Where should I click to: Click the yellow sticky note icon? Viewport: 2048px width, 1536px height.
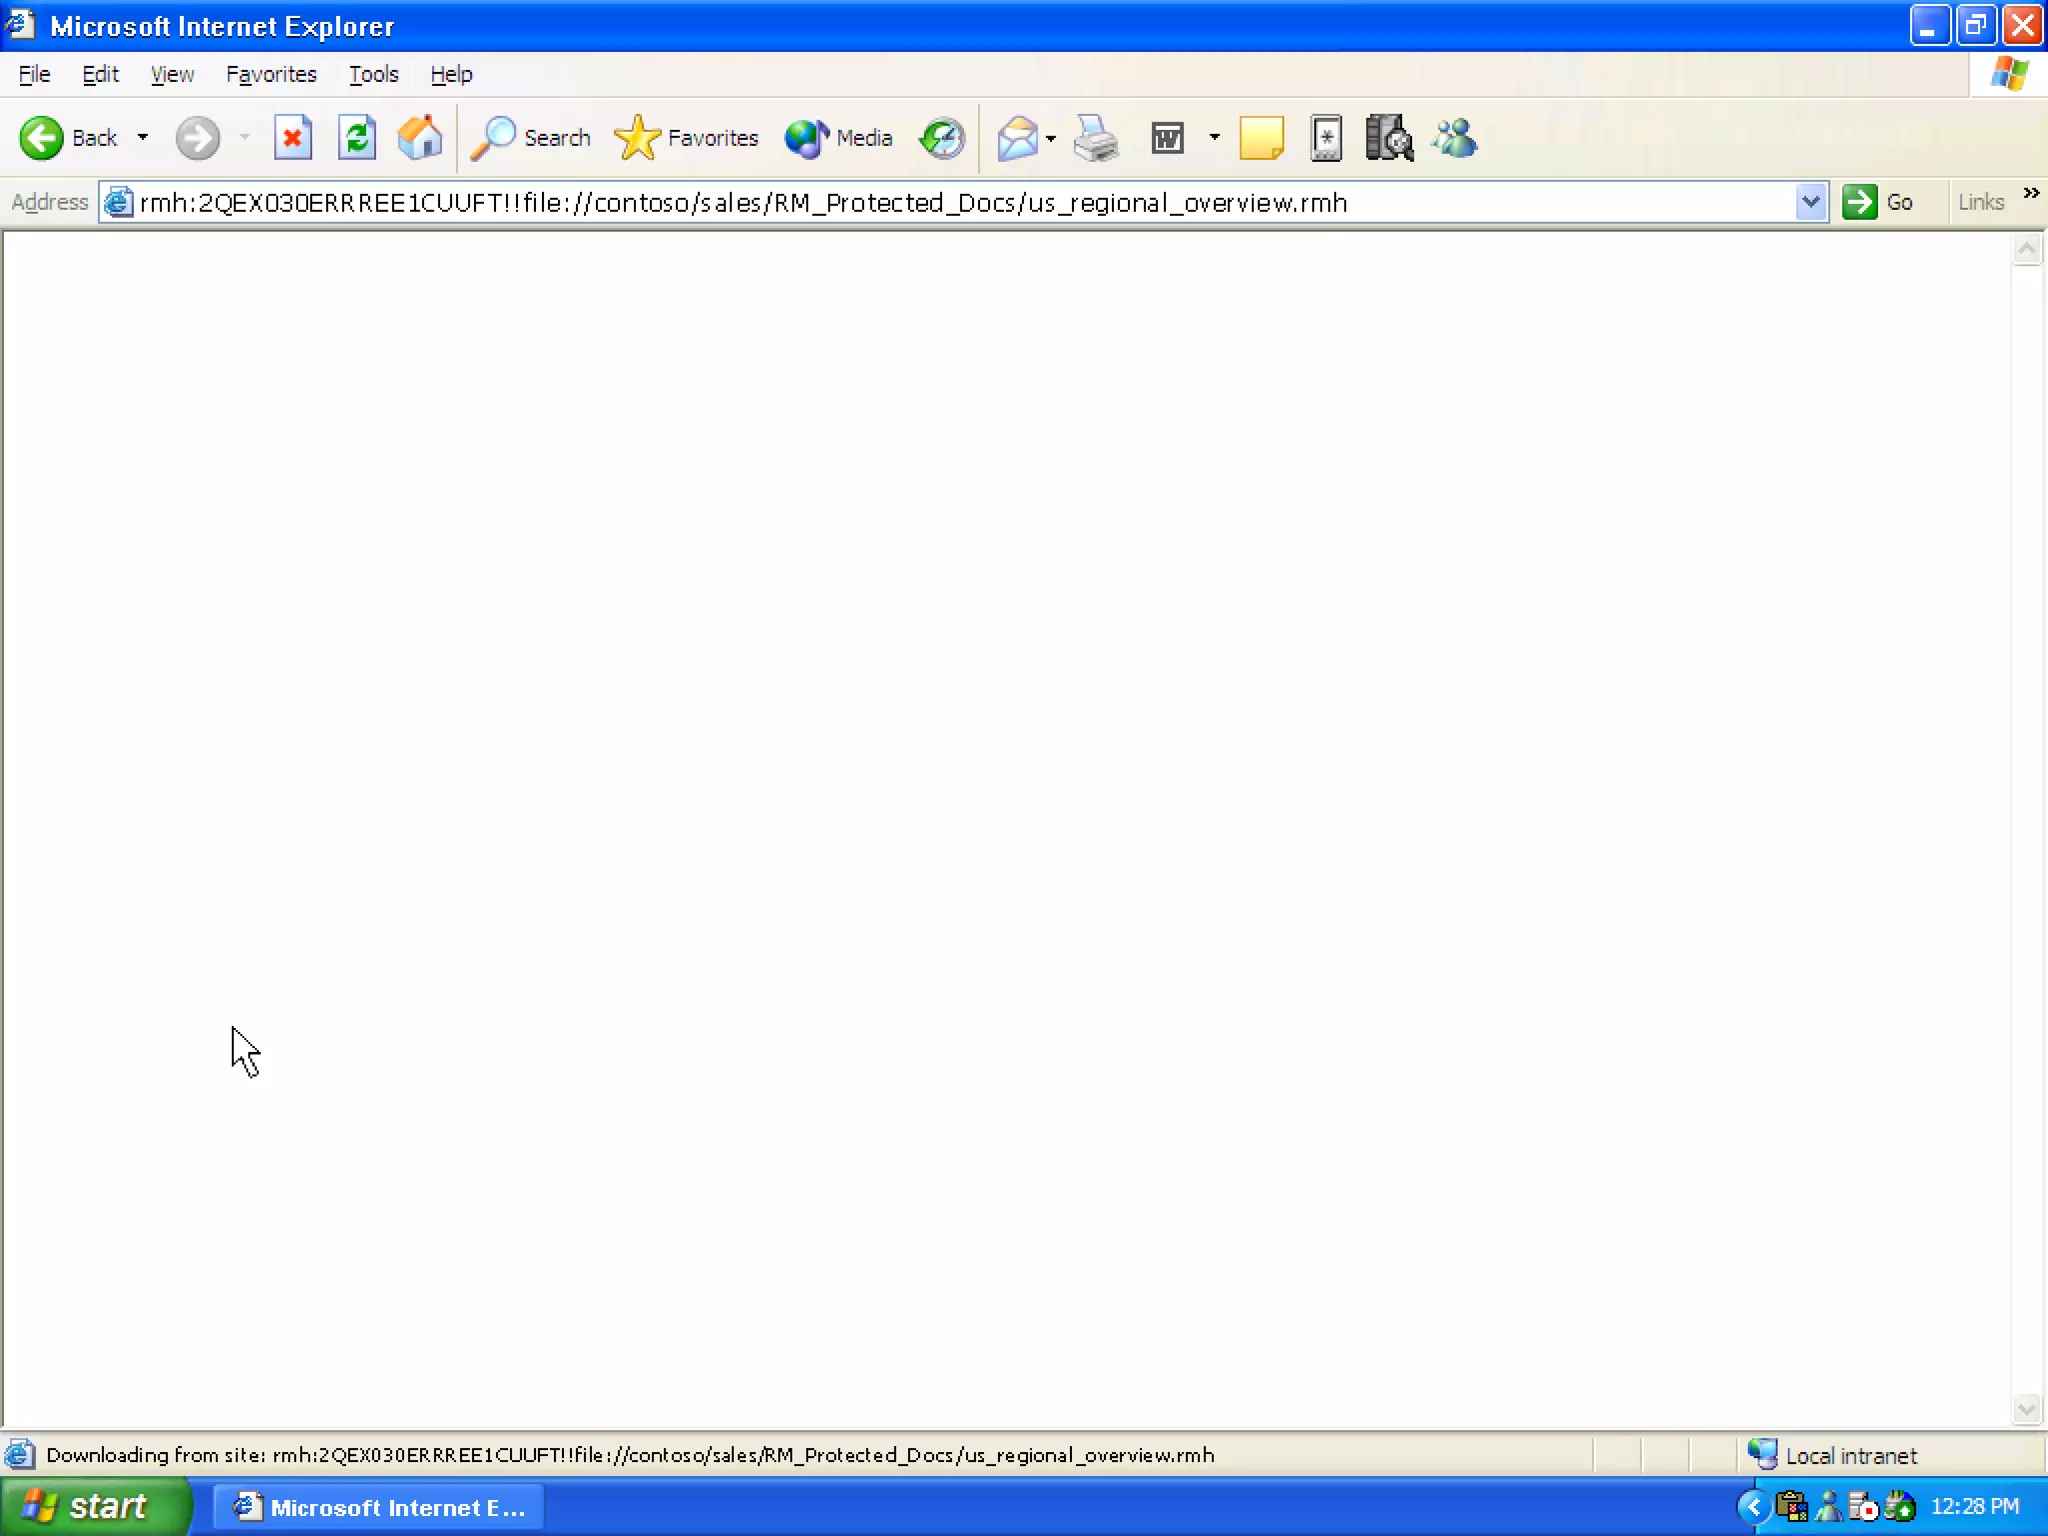[x=1261, y=138]
